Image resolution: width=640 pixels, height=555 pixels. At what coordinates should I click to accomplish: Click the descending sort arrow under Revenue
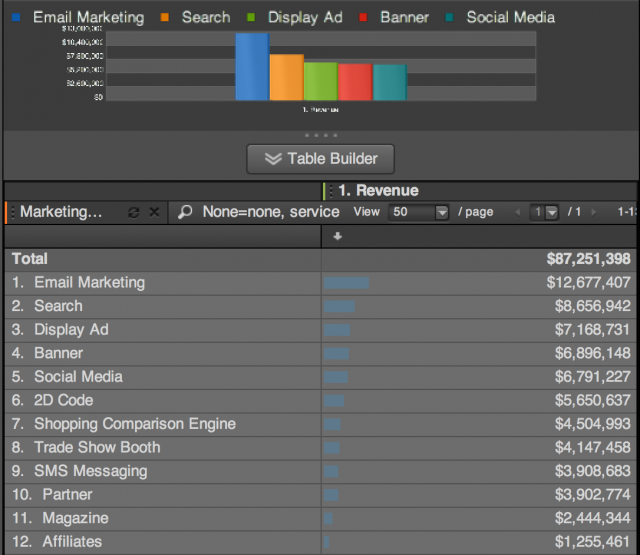click(338, 236)
